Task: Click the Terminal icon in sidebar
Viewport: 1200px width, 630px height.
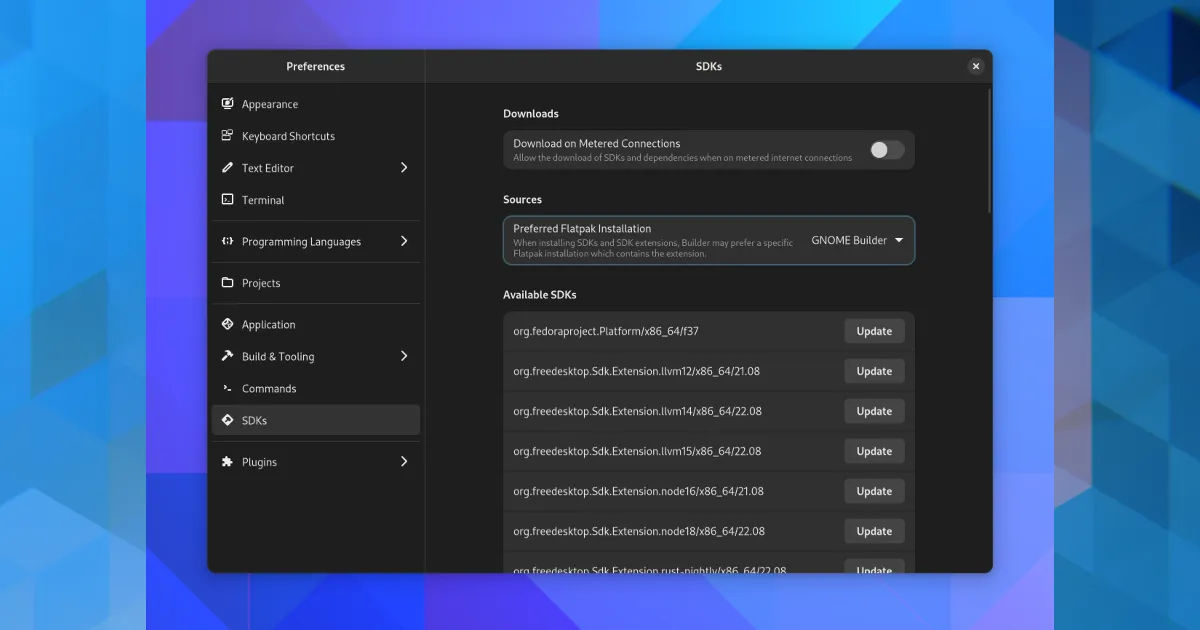Action: 228,200
